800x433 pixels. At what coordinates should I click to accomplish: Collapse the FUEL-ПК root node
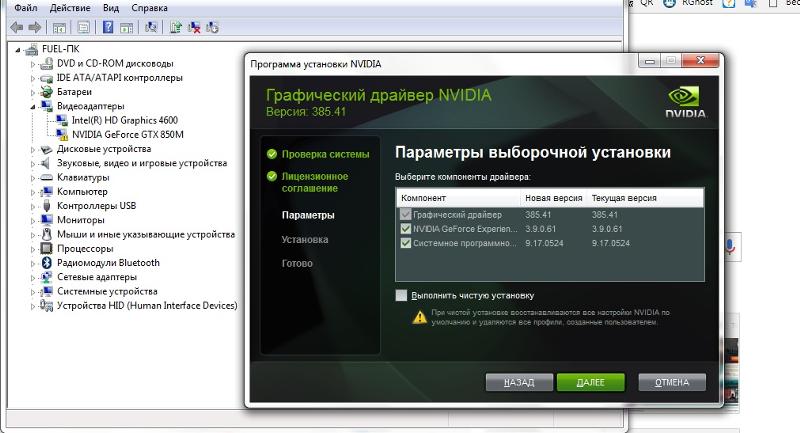18,50
